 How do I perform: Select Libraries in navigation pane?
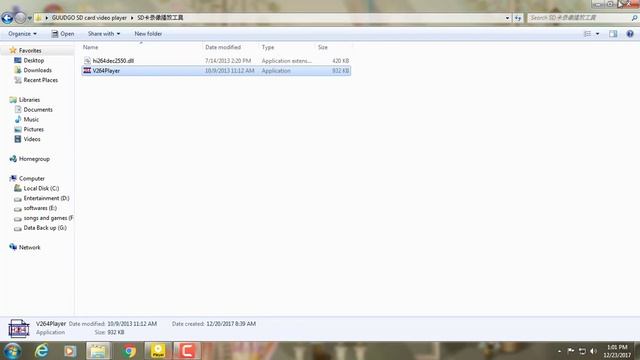[x=29, y=100]
